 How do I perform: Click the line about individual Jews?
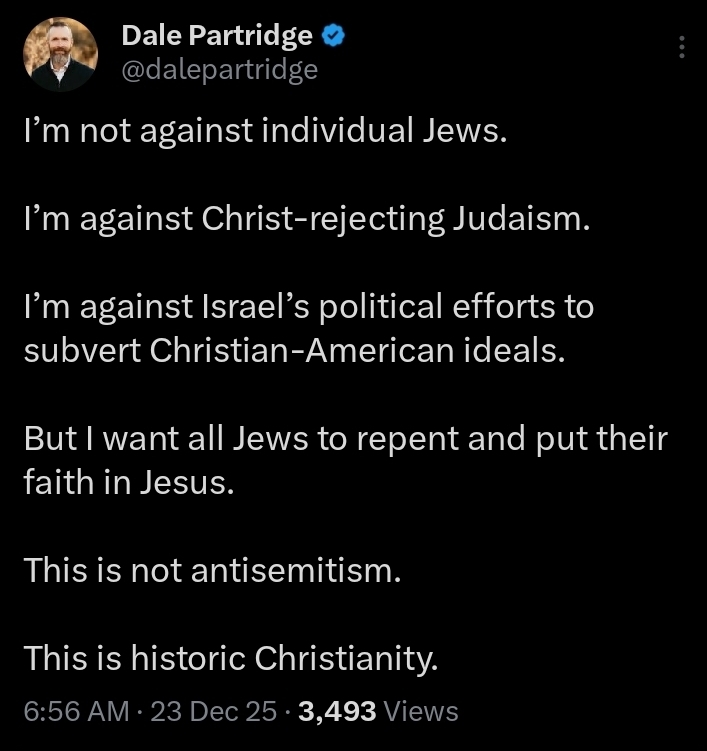266,130
